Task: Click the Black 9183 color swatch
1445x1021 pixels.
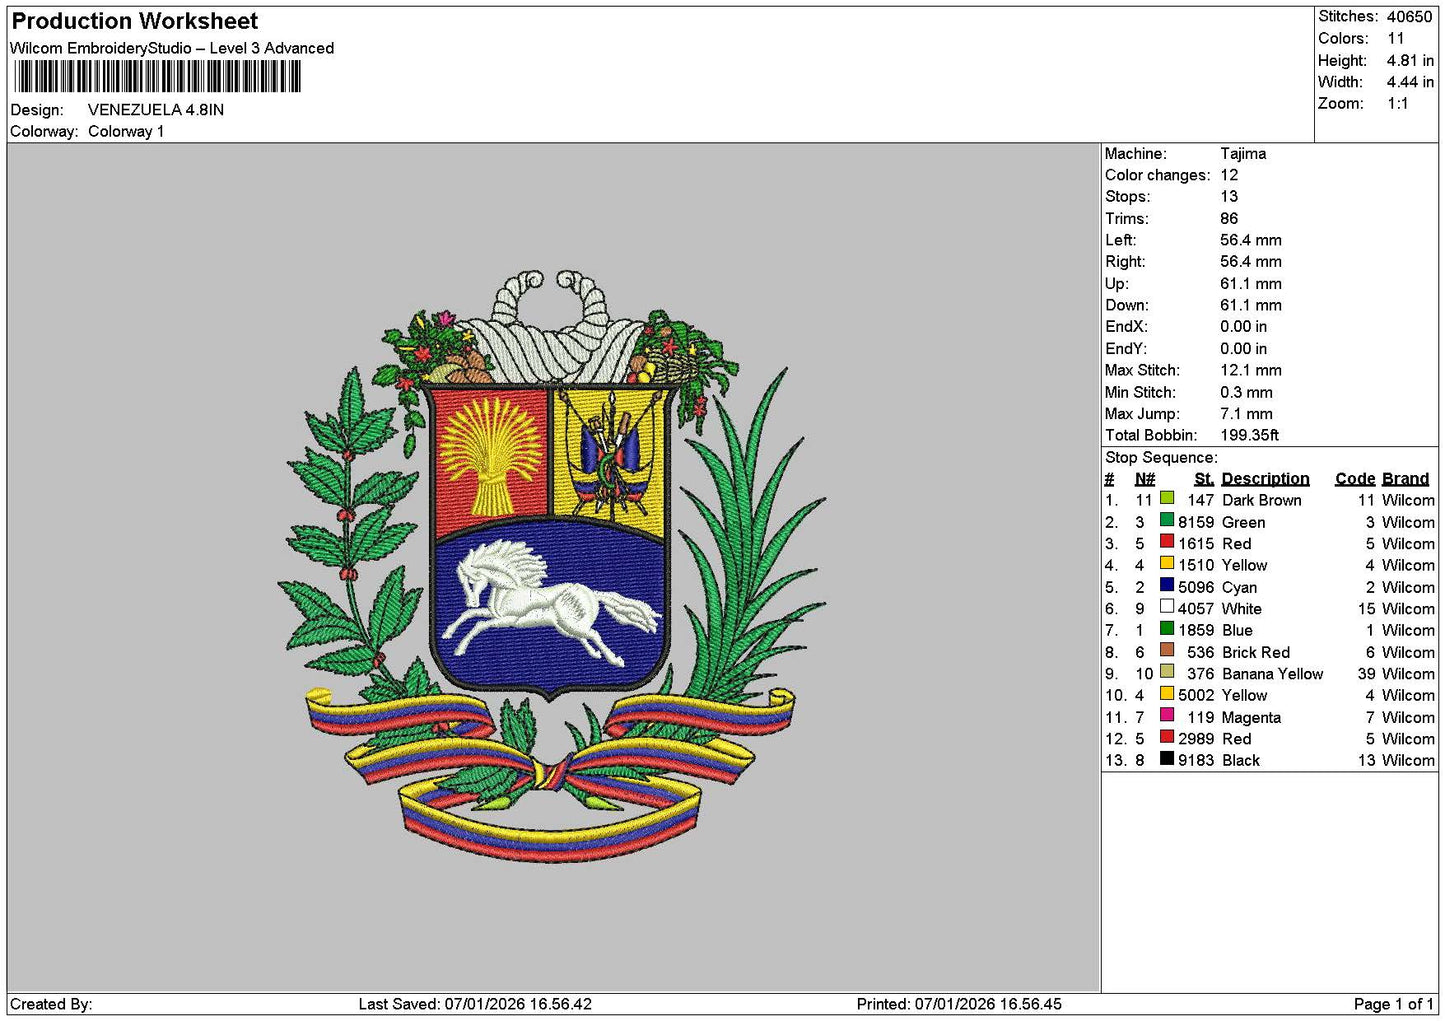Action: [1167, 758]
